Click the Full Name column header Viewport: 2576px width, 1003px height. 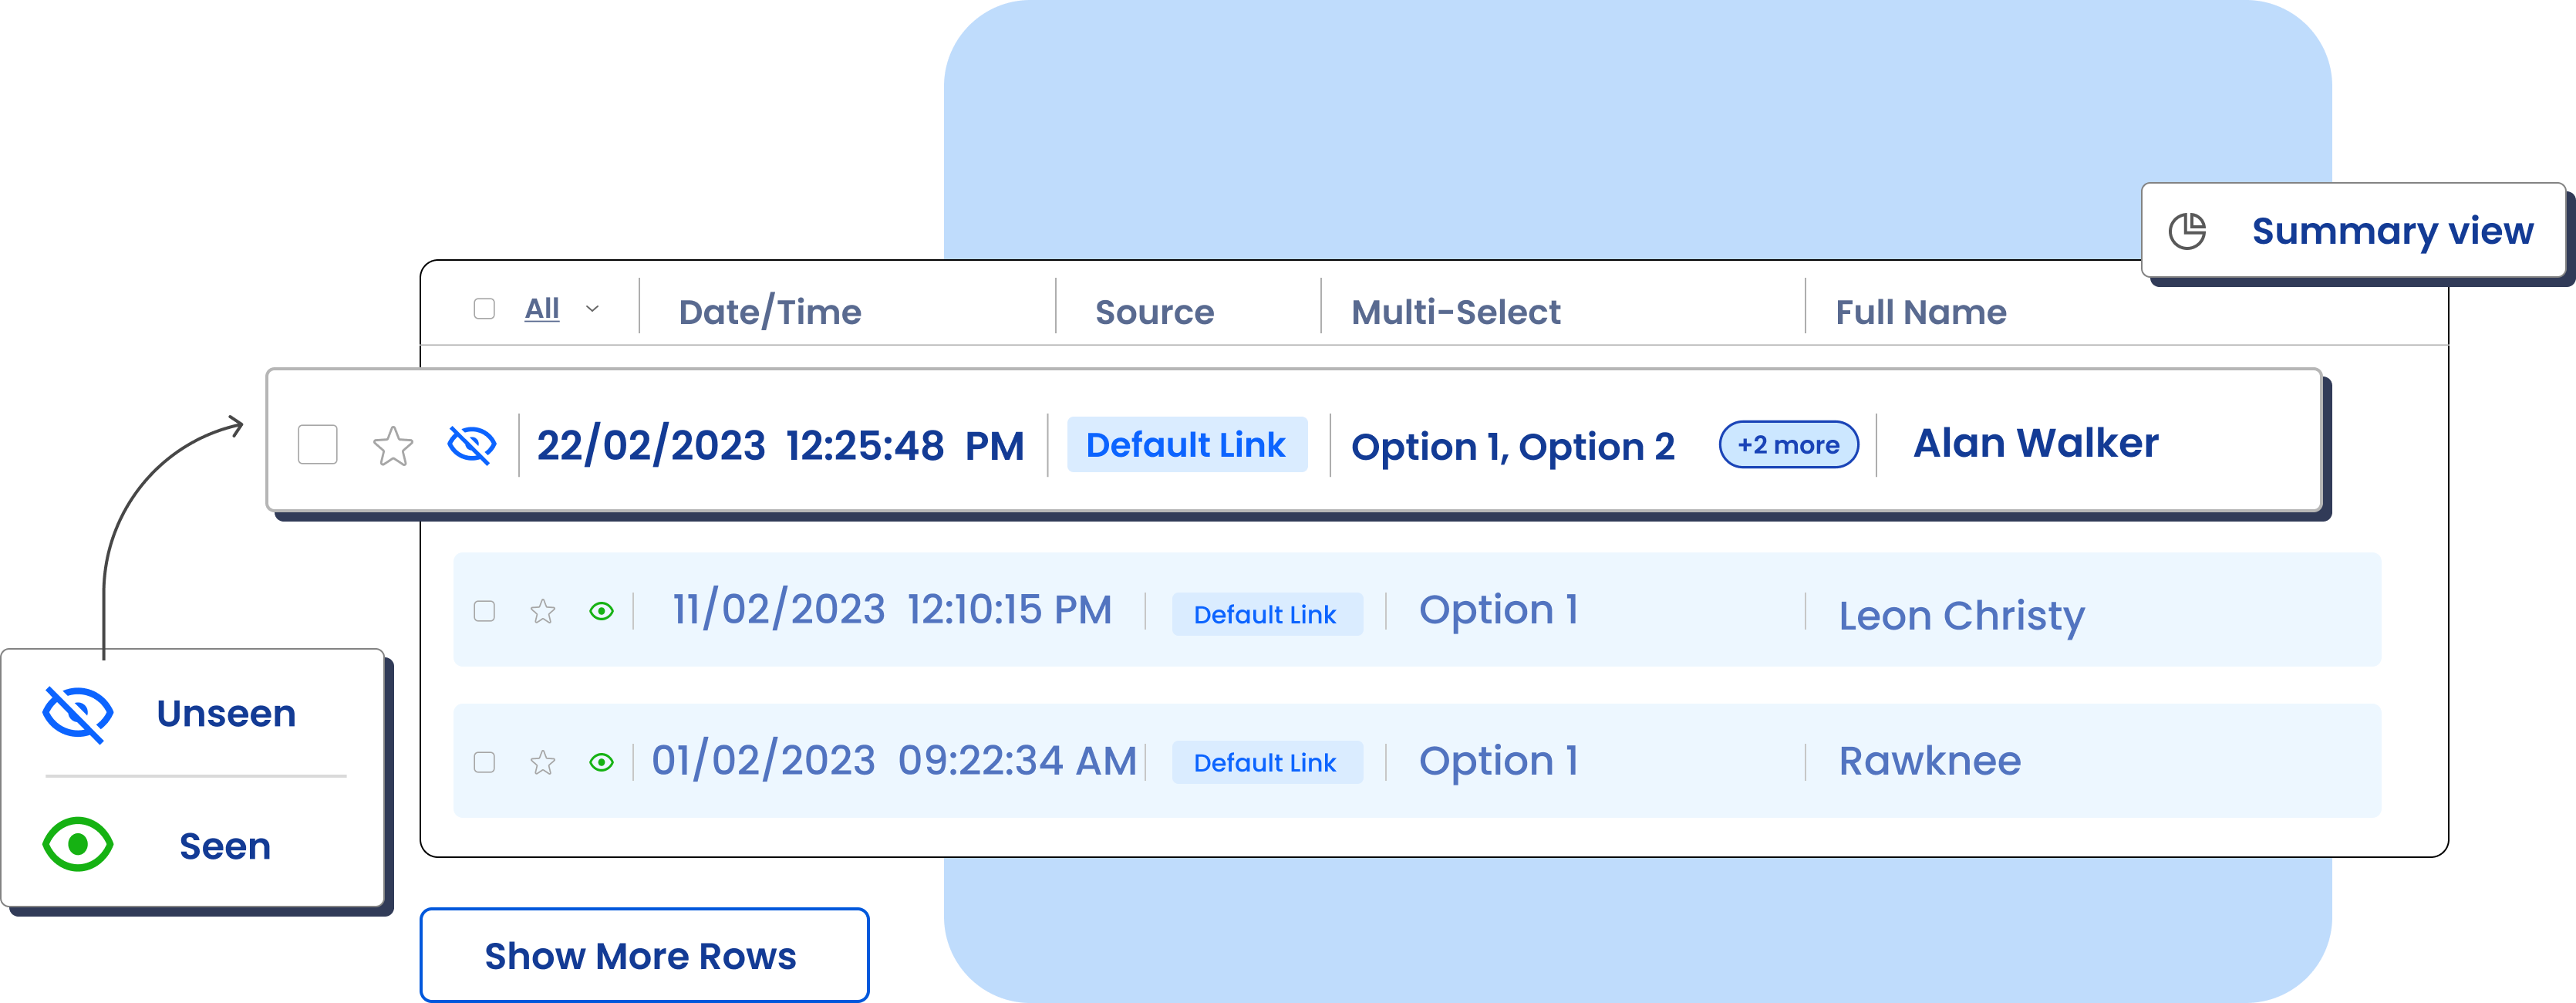click(x=1920, y=312)
